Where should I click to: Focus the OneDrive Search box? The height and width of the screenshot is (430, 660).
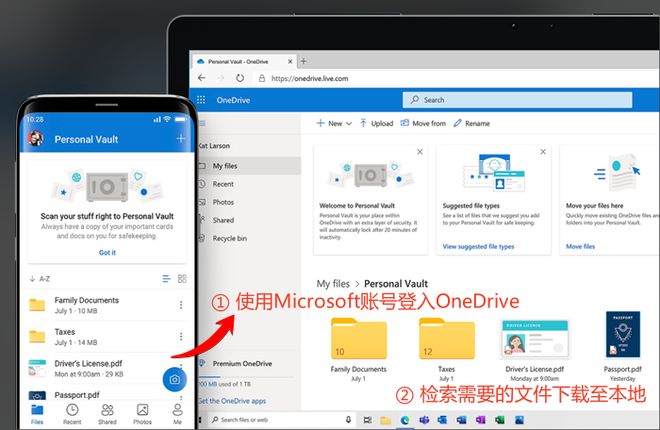[517, 100]
